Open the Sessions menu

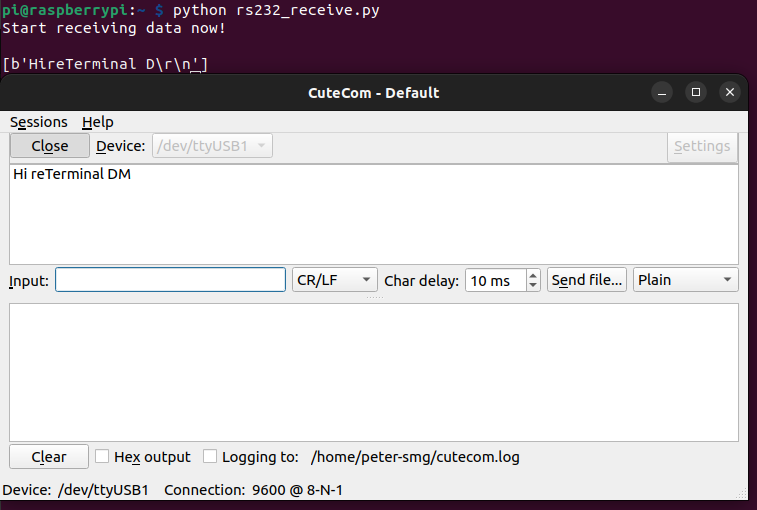[x=39, y=122]
